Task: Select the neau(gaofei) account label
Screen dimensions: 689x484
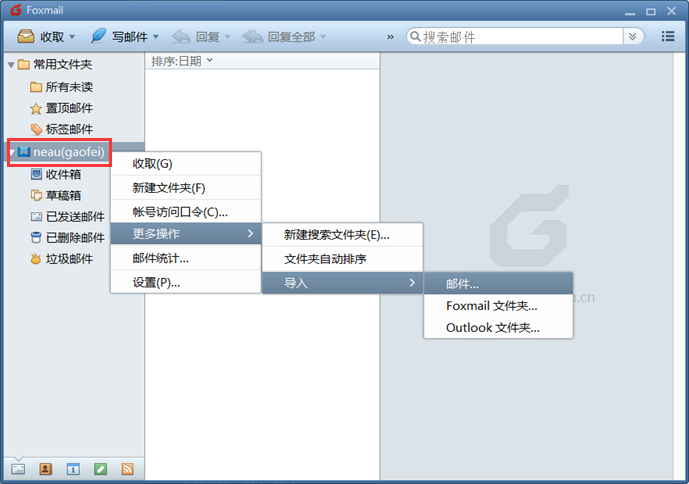Action: click(69, 152)
